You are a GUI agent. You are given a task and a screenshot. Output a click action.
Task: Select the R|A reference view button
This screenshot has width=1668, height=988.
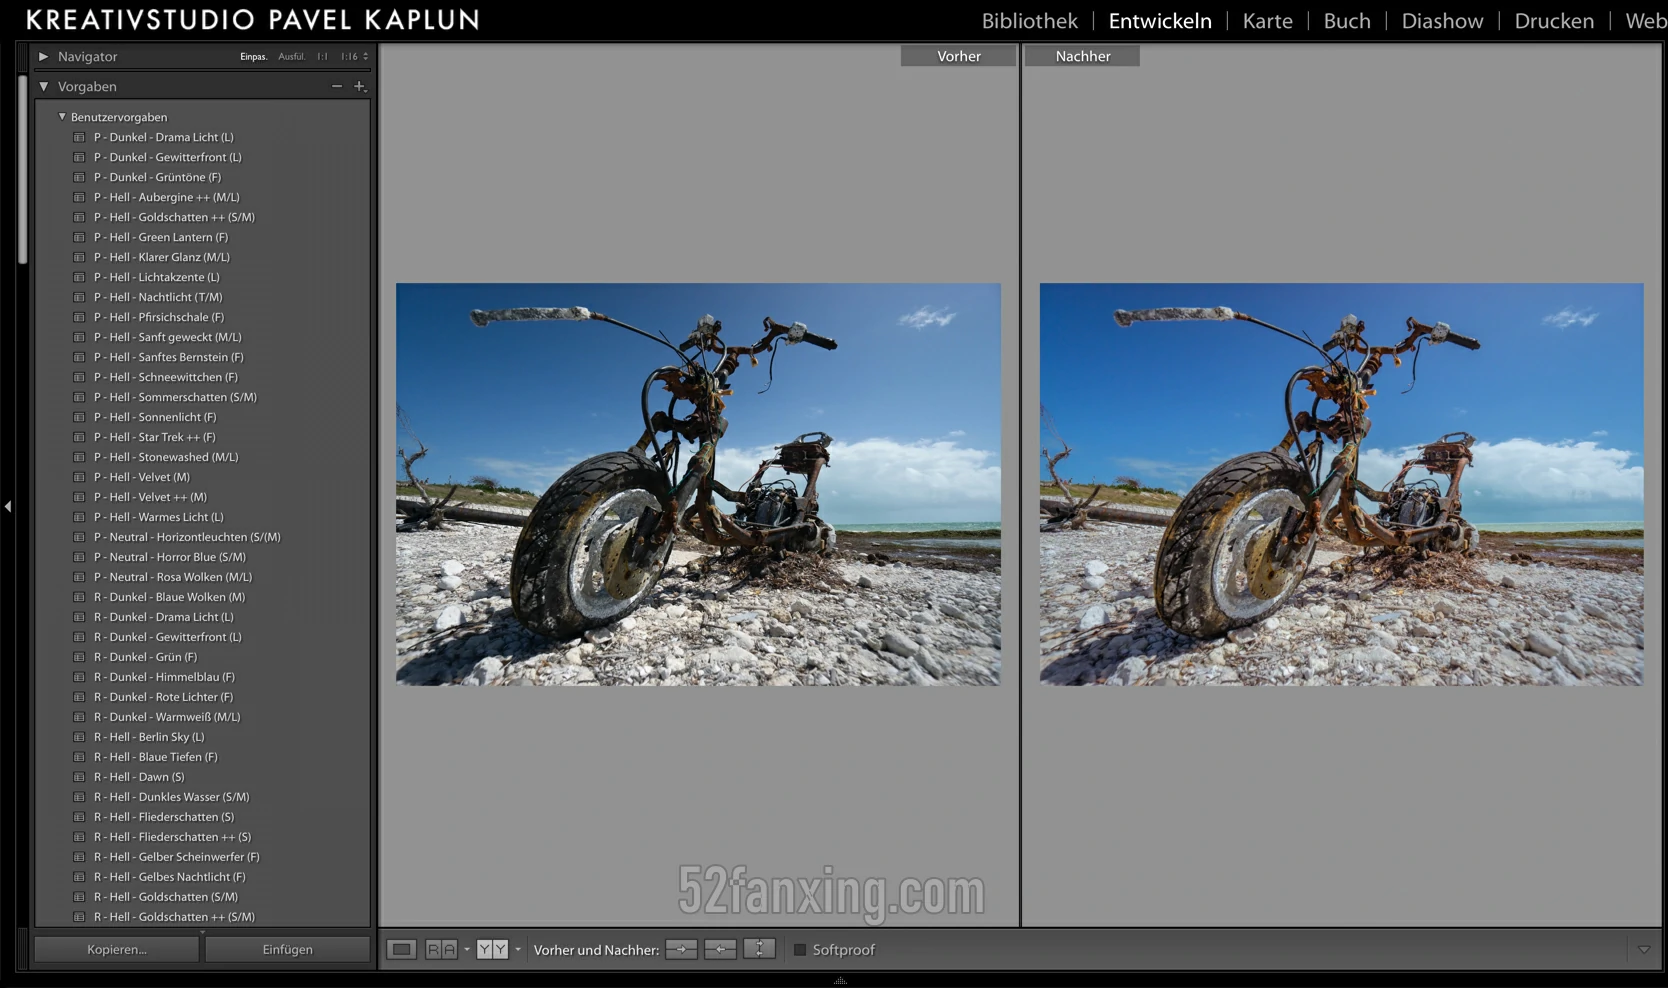pyautogui.click(x=441, y=949)
